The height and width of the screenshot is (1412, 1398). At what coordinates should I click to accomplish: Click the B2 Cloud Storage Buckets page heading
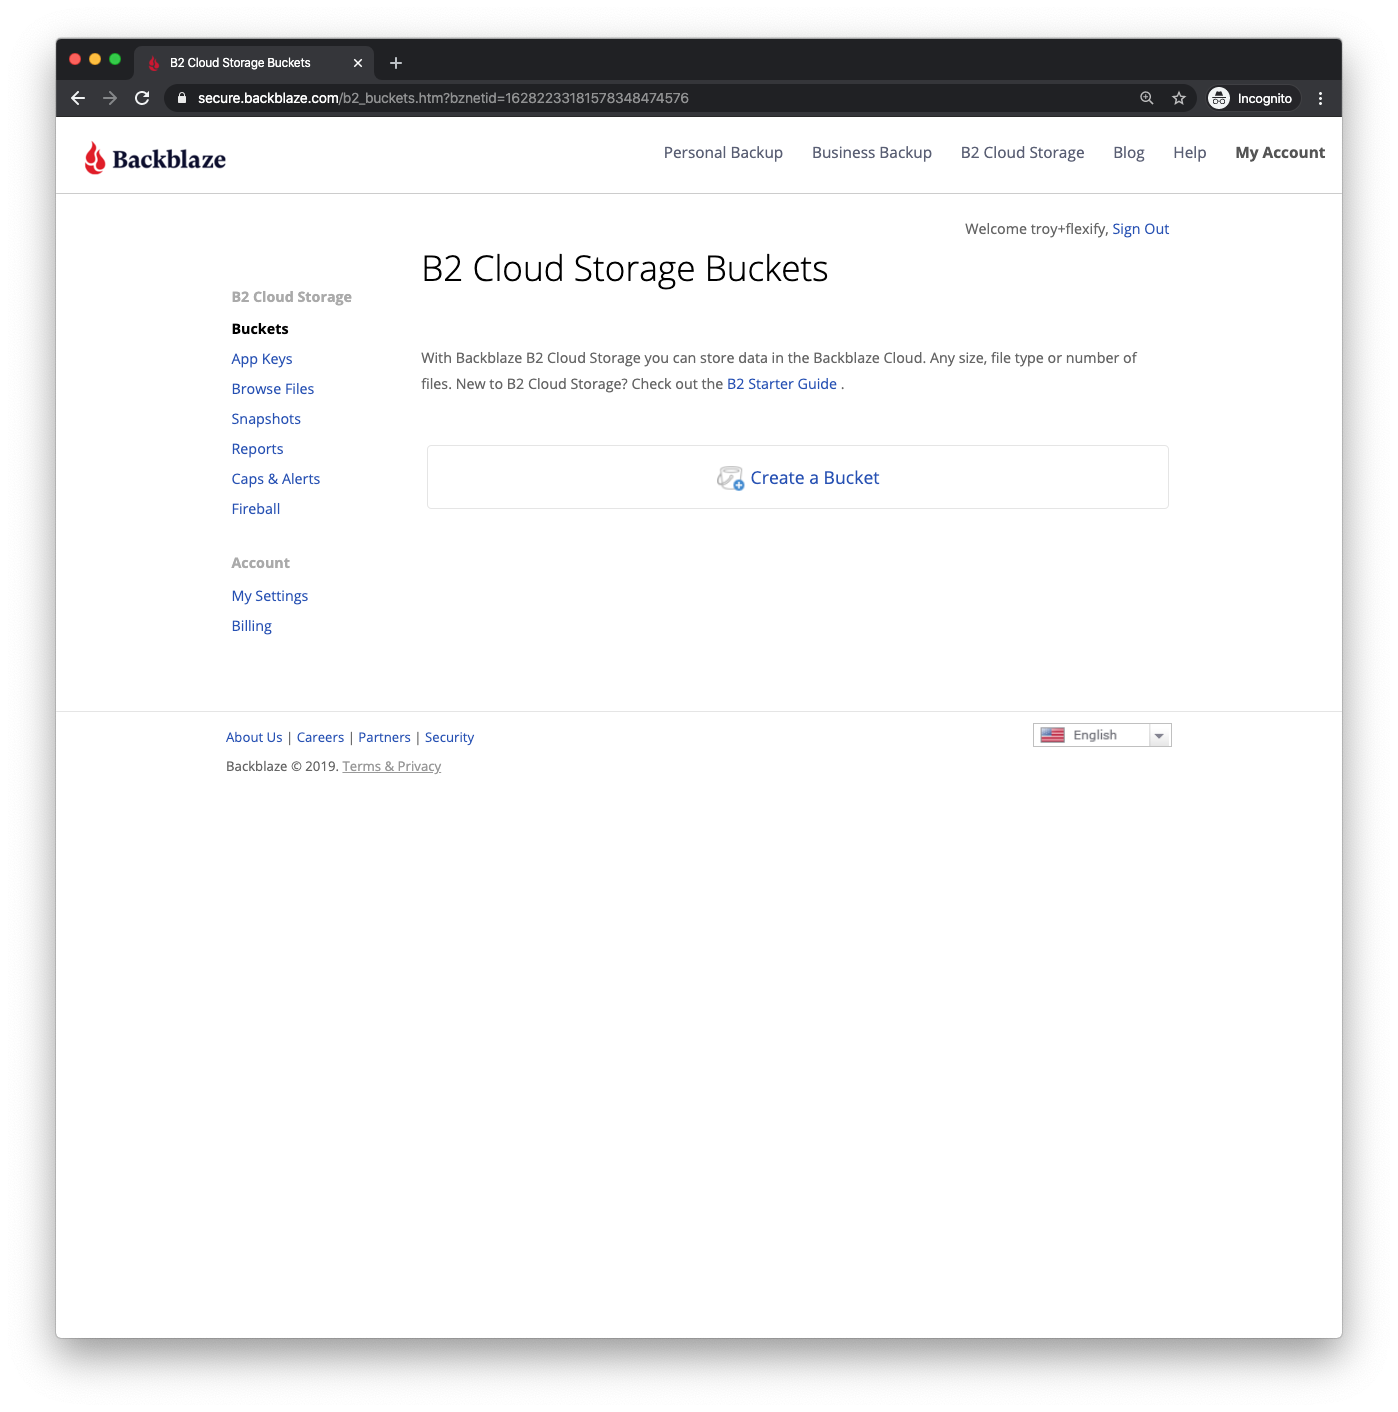[x=625, y=269]
